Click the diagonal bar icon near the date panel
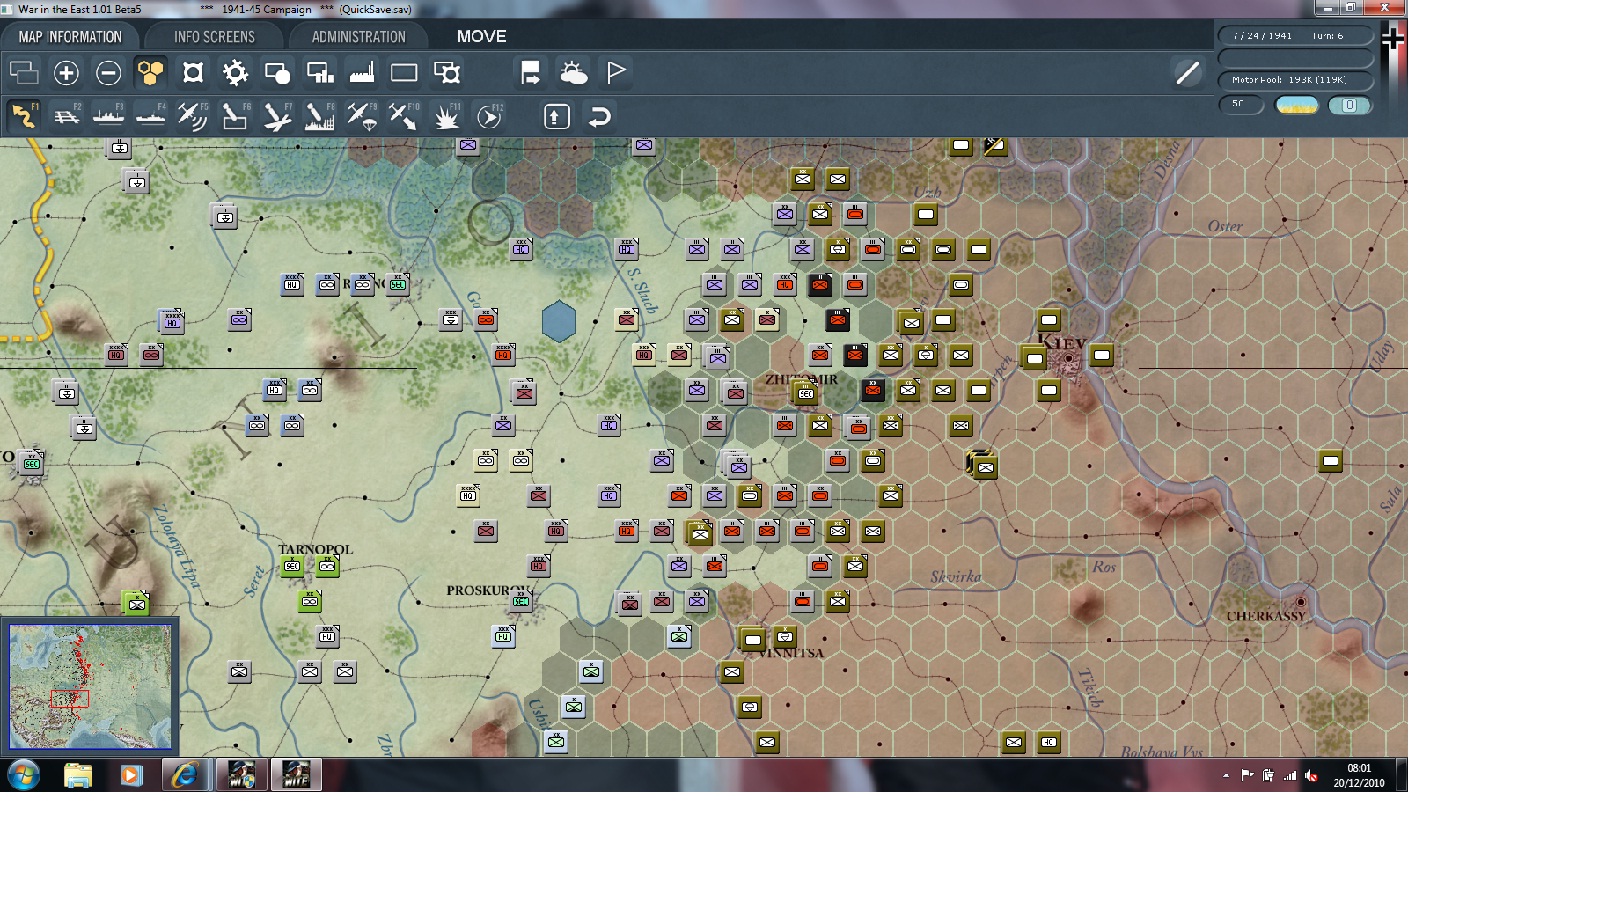The height and width of the screenshot is (900, 1600). coord(1187,73)
